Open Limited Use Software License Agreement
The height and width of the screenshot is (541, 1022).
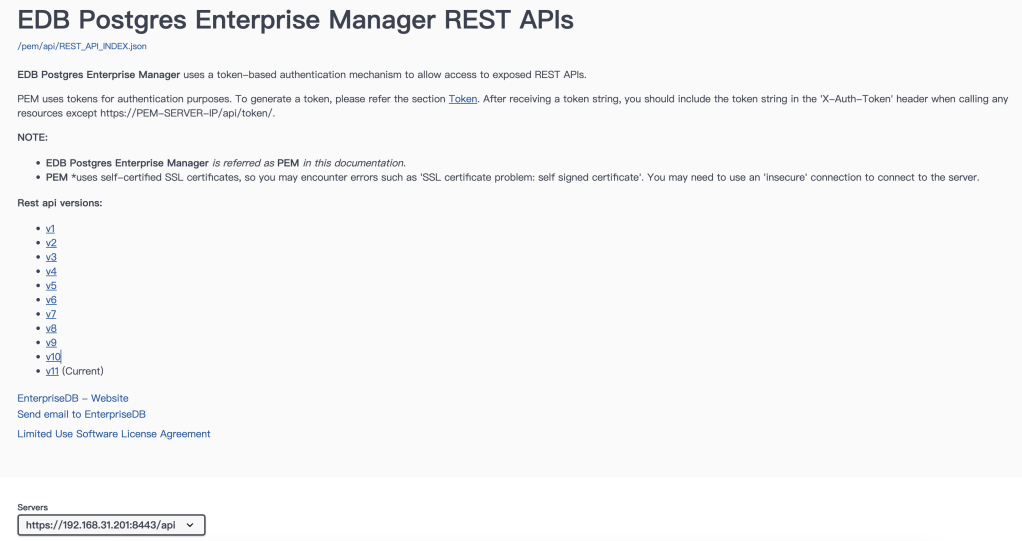(x=114, y=434)
